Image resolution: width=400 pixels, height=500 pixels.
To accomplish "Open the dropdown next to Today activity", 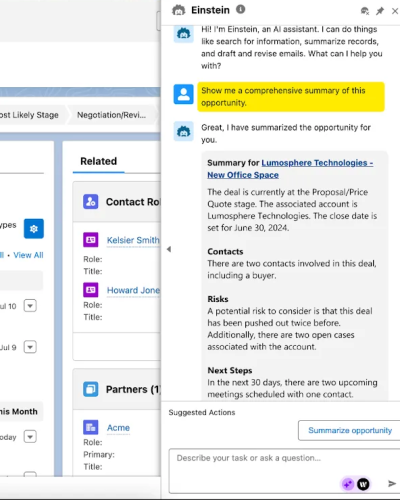I will pos(30,436).
